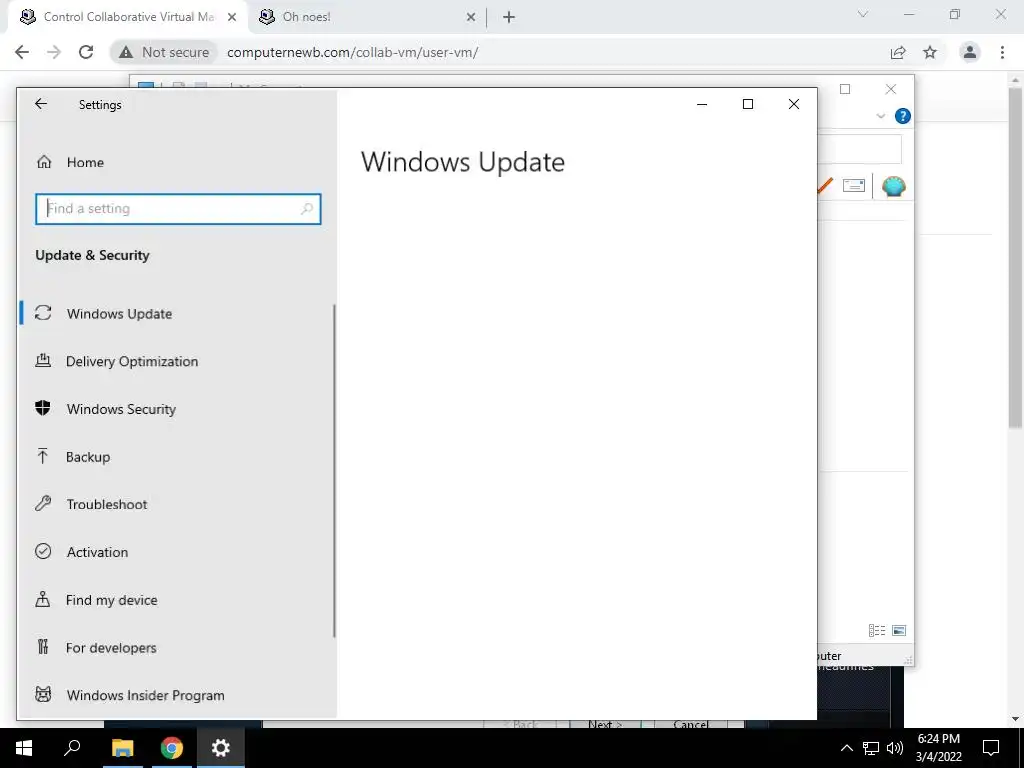Screen dimensions: 1024x768
Task: Open Activation settings page
Action: [x=176, y=552]
